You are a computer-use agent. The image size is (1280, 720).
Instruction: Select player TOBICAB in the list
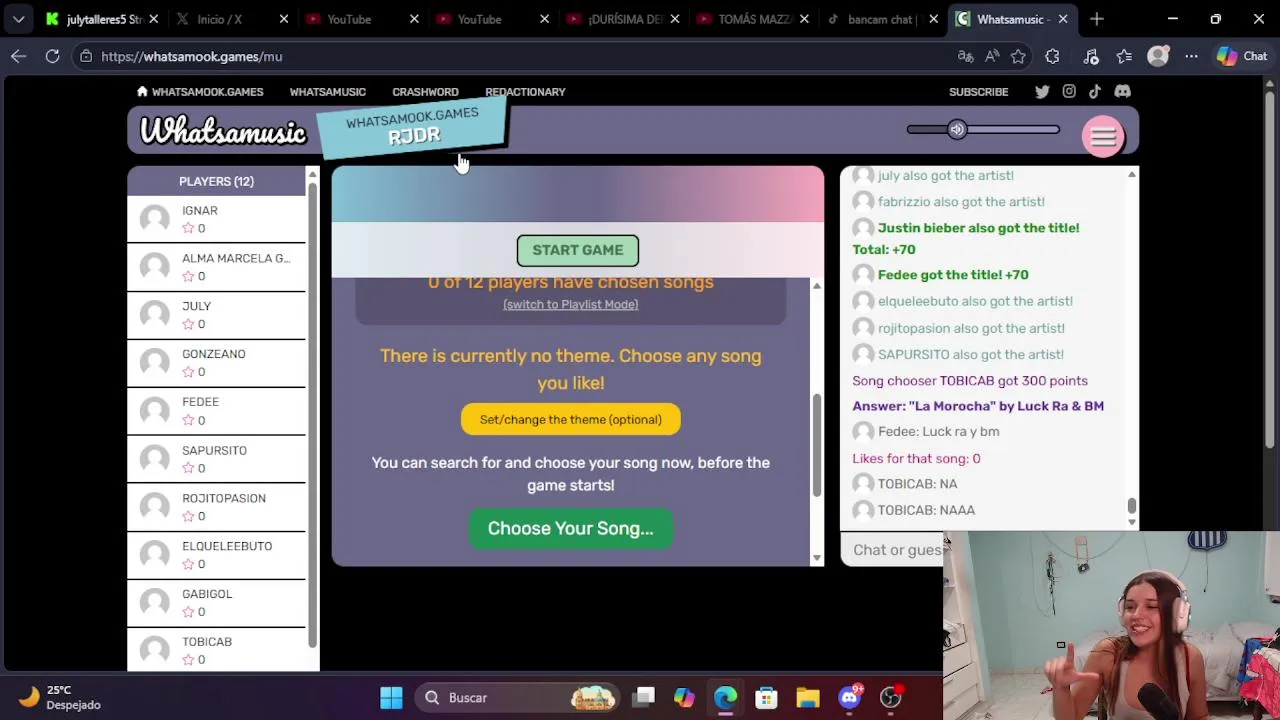[216, 650]
